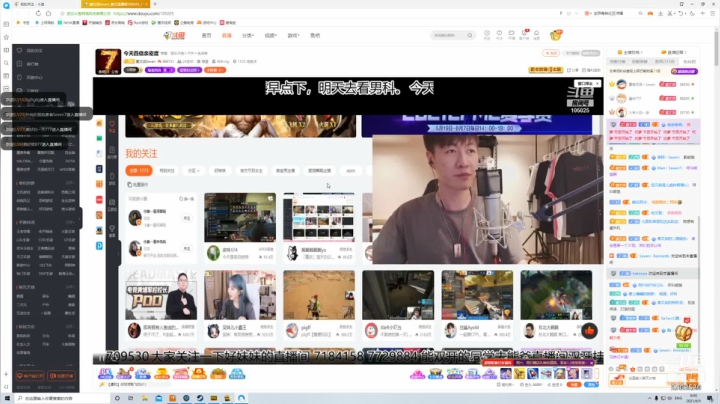The width and height of the screenshot is (720, 404).
Task: Open the POD stream thumbnail
Action: (161, 295)
